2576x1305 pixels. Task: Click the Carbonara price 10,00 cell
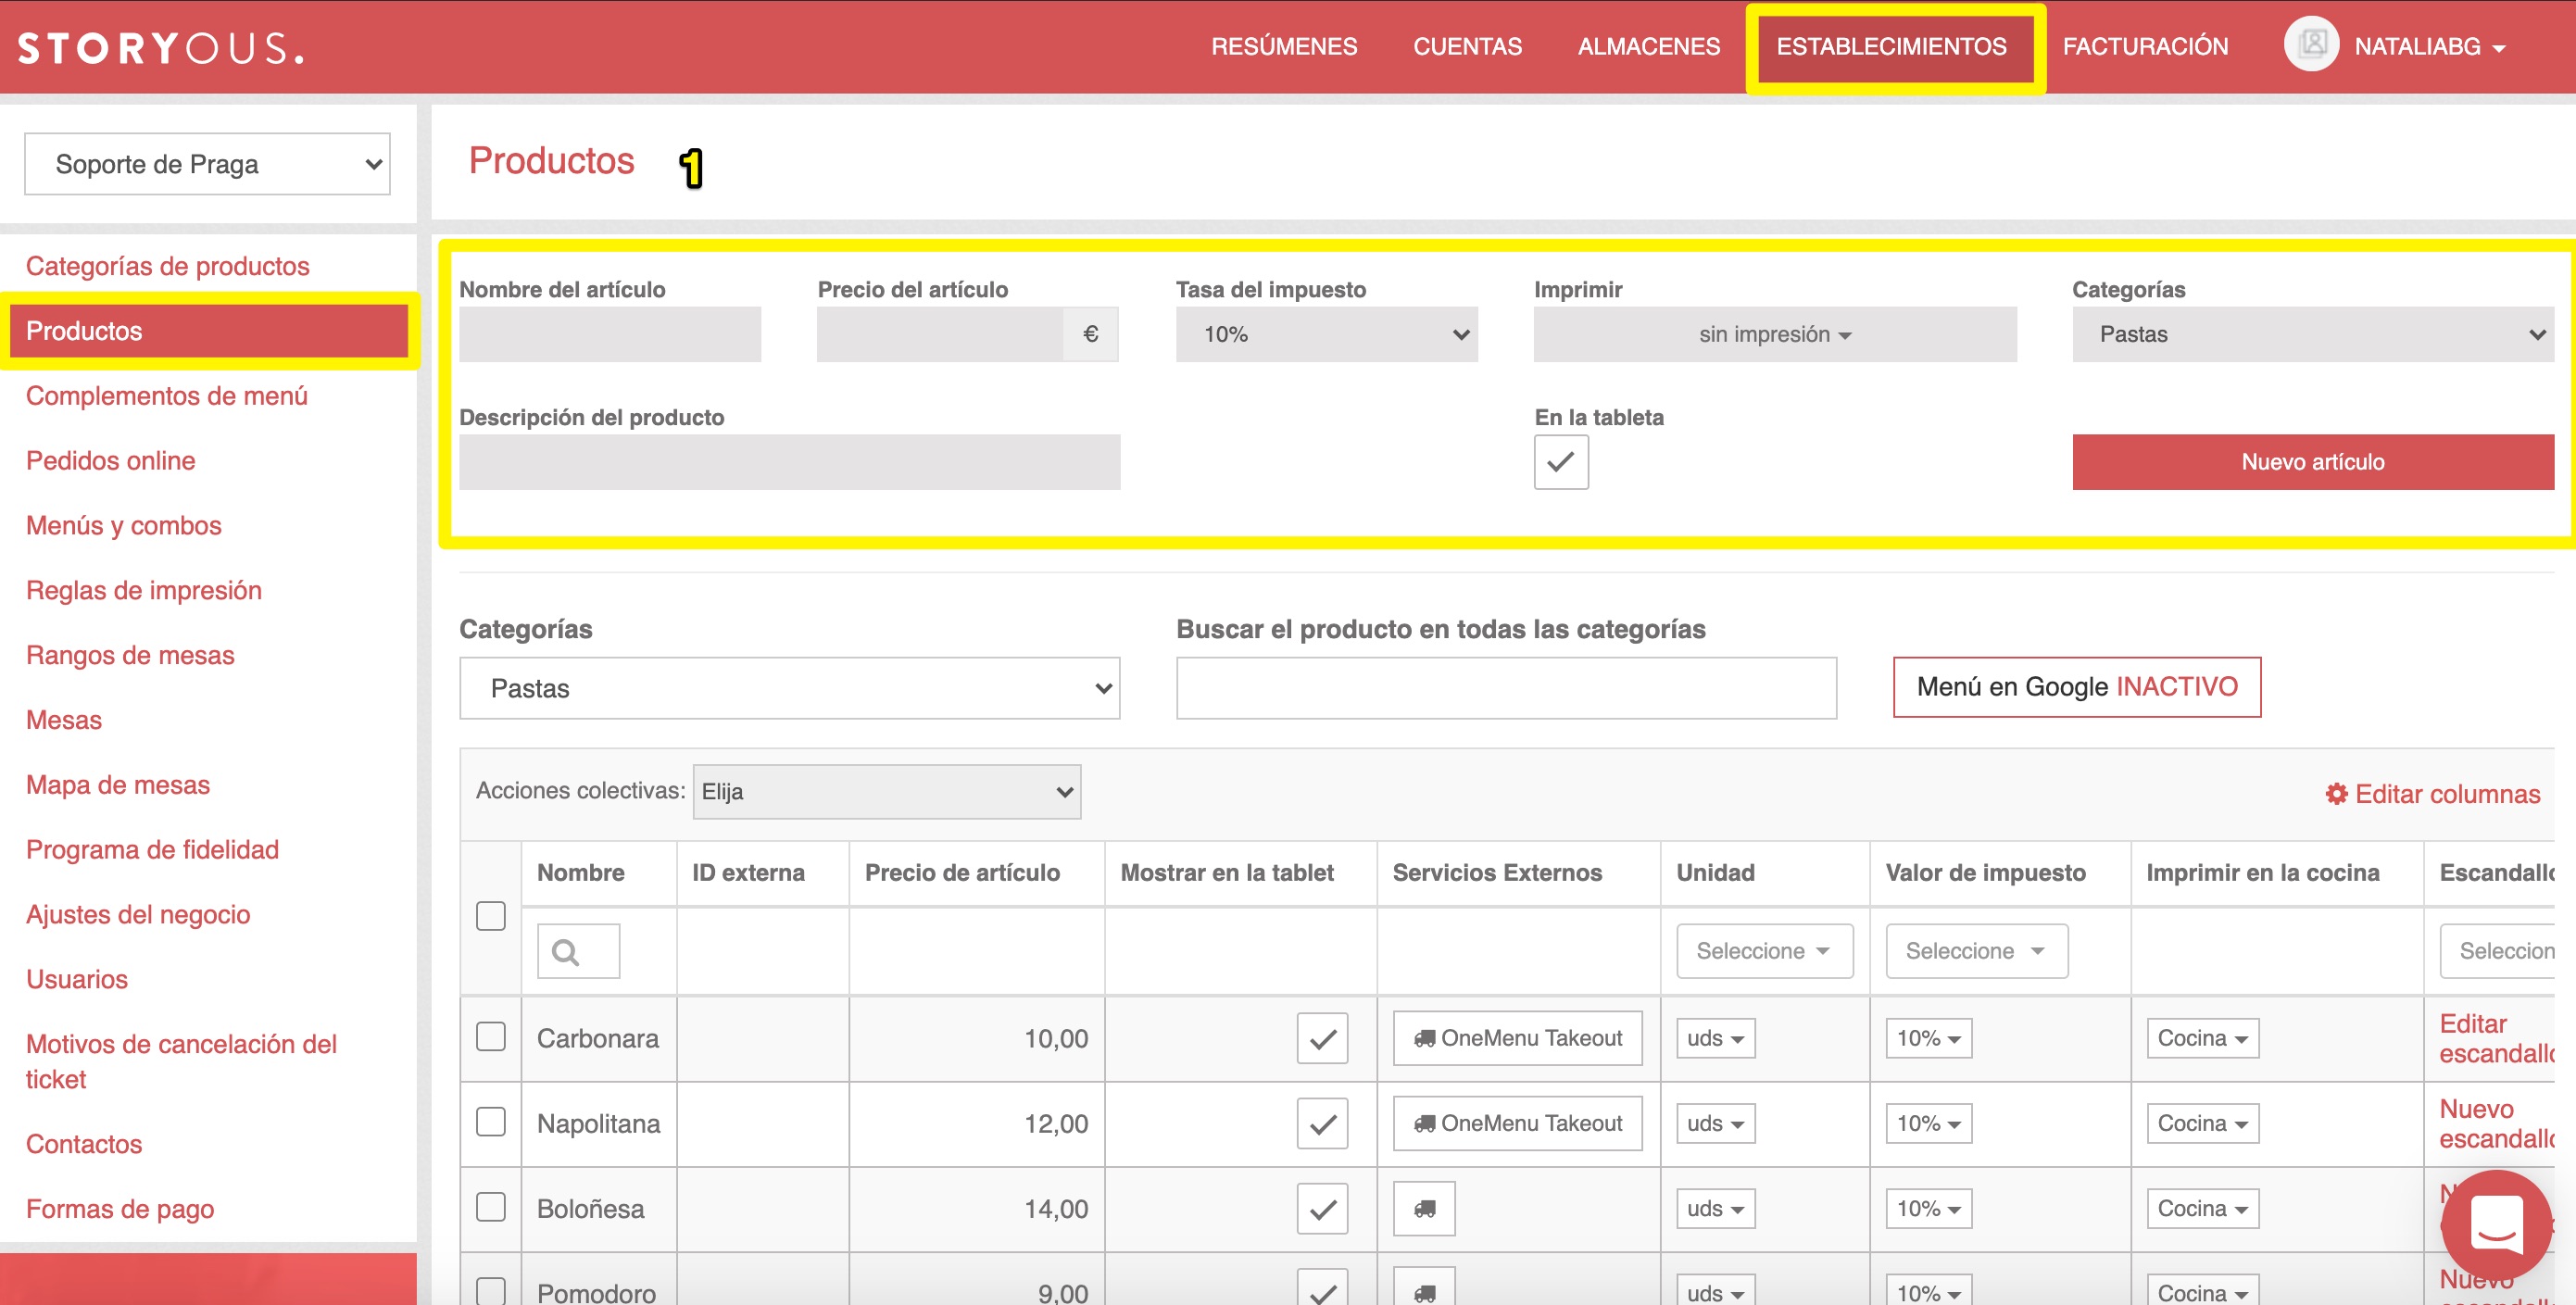pos(977,1038)
